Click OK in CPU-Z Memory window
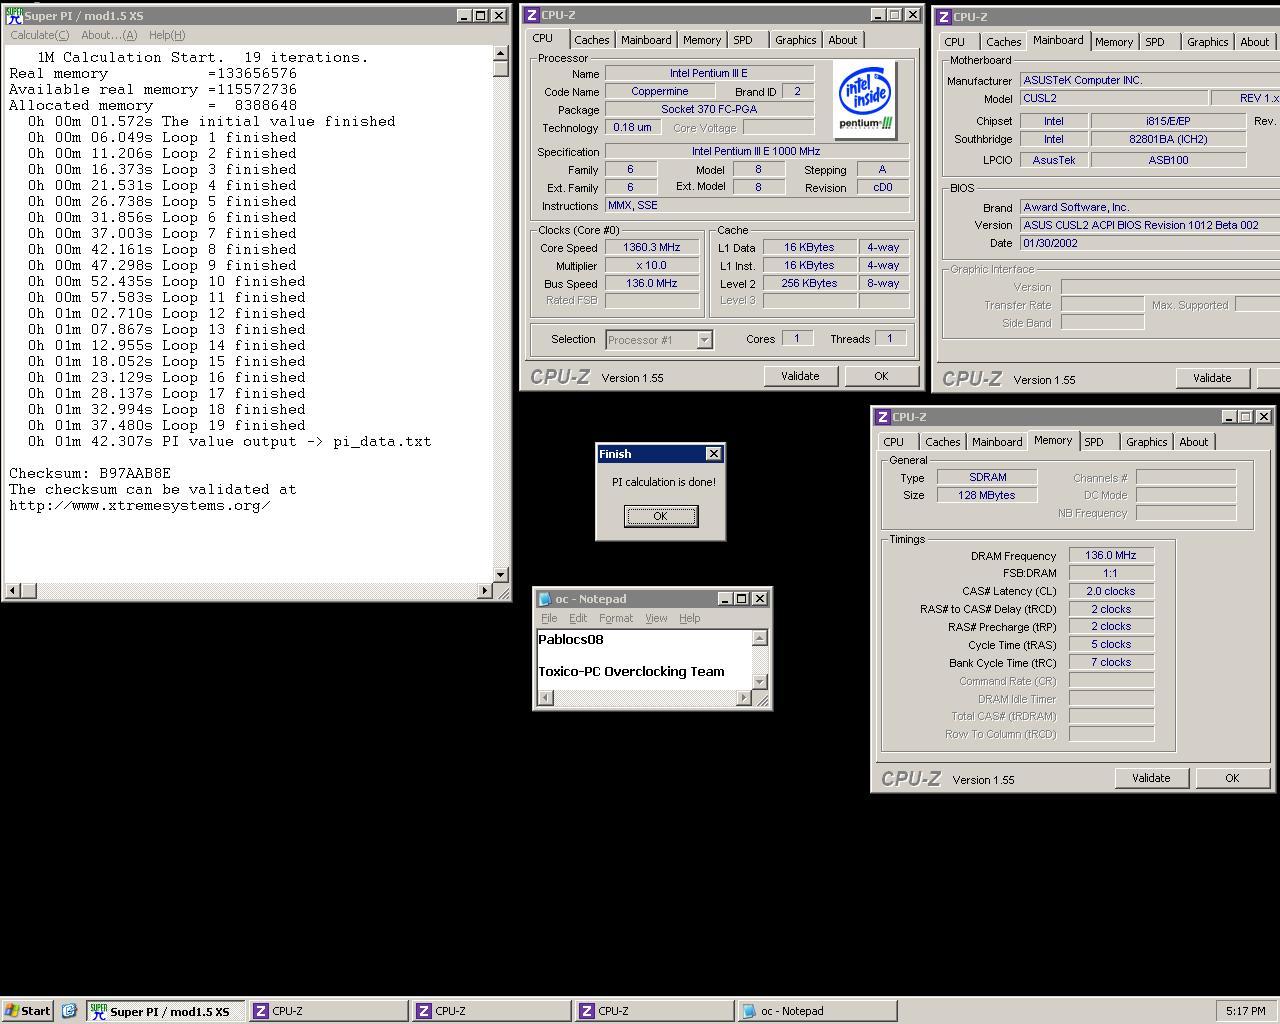 click(x=1232, y=778)
